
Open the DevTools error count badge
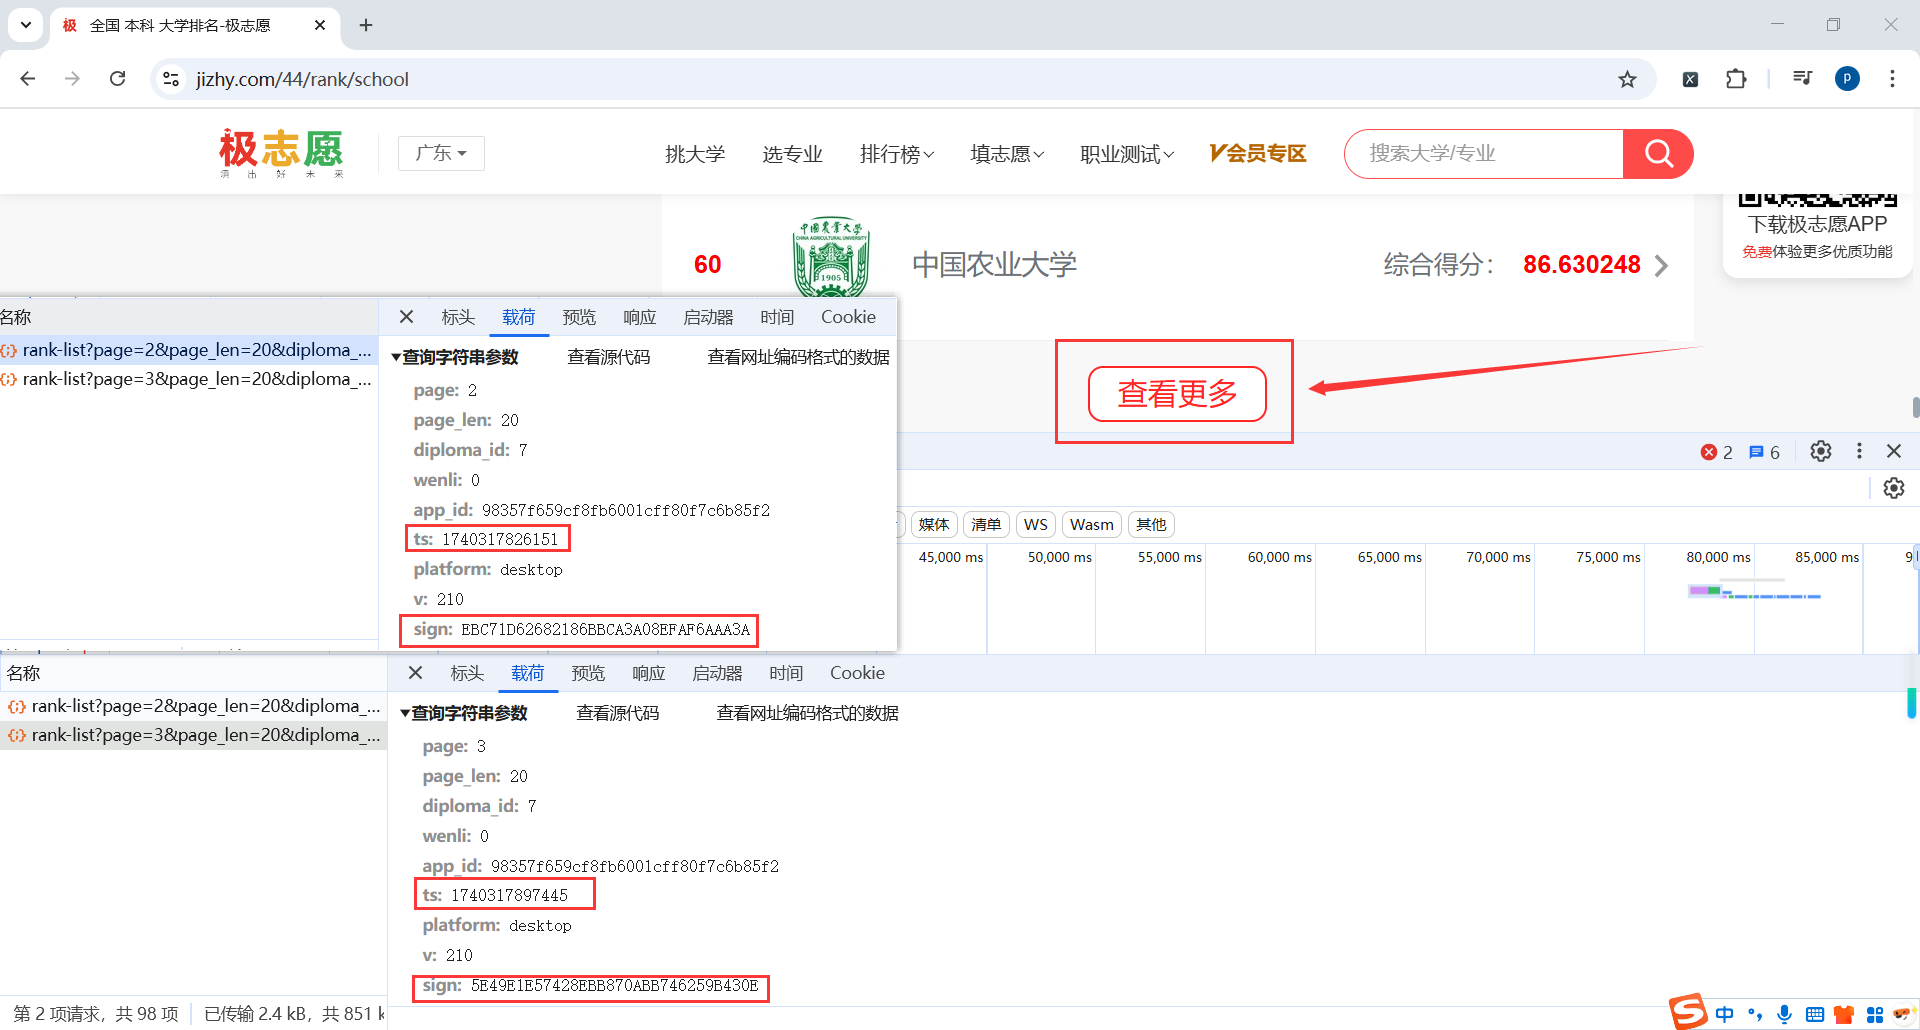pos(1716,452)
